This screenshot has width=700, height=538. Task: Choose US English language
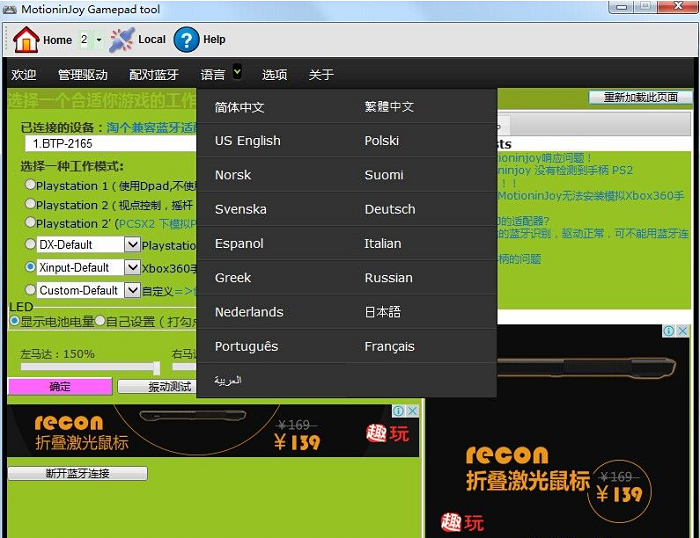pos(248,141)
